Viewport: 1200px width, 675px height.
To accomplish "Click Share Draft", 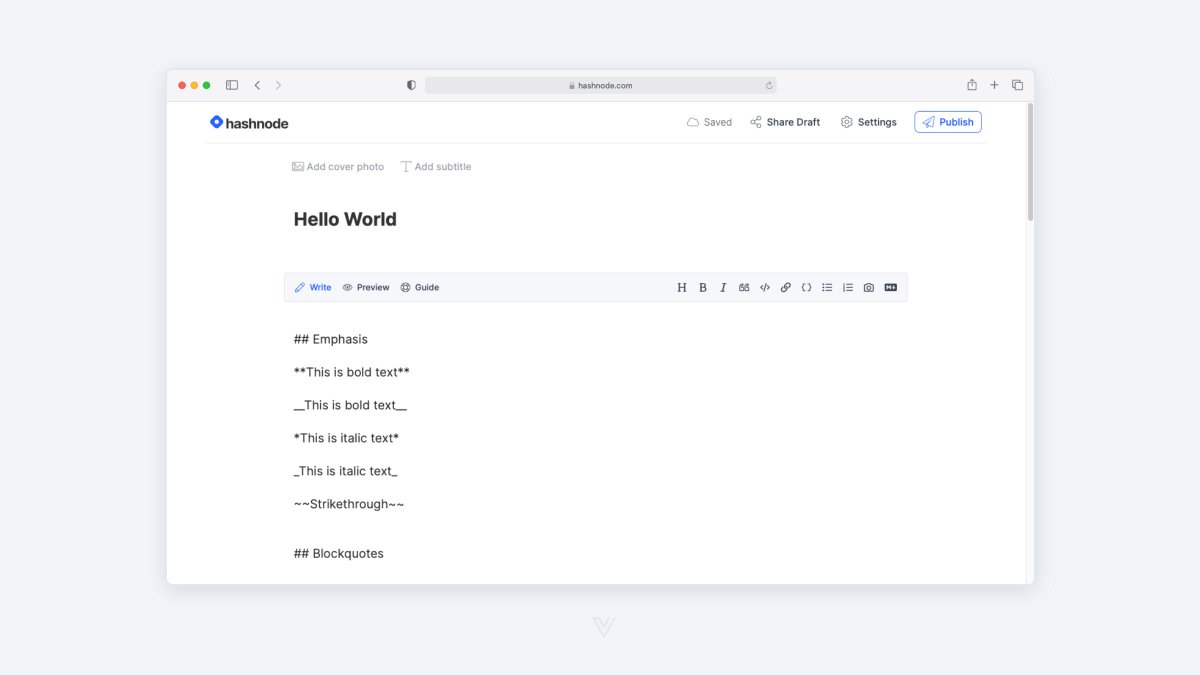I will pos(785,121).
